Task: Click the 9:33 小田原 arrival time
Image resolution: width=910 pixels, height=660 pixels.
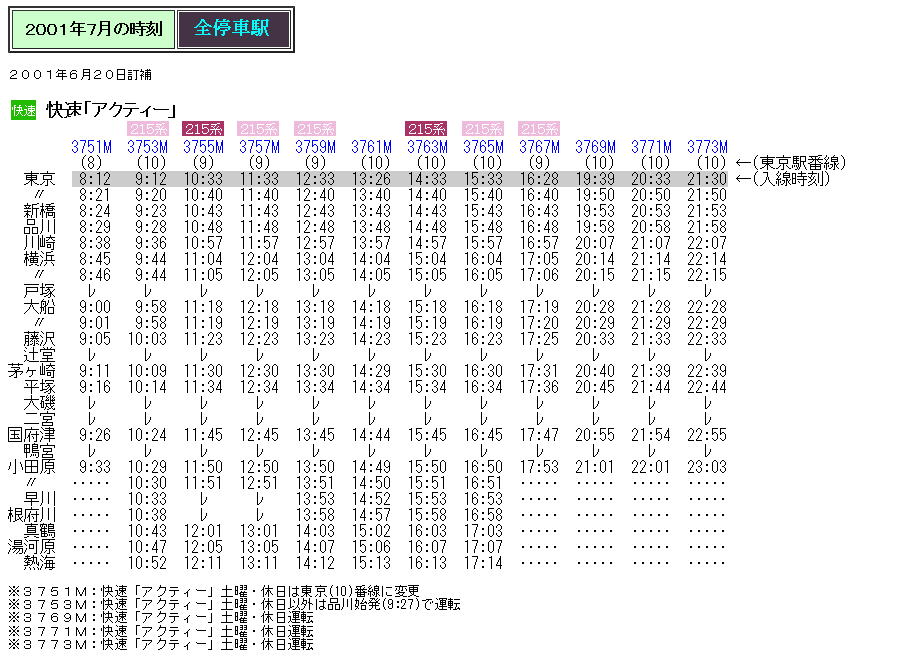Action: pos(95,467)
